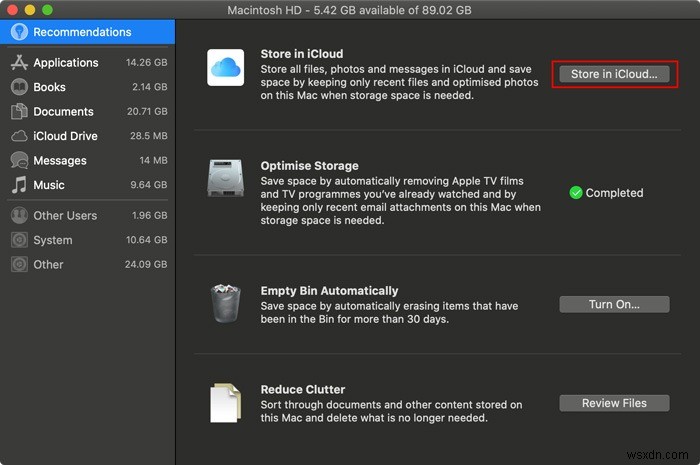Image resolution: width=700 pixels, height=465 pixels.
Task: Select iCloud Drive in the sidebar
Action: click(88, 136)
